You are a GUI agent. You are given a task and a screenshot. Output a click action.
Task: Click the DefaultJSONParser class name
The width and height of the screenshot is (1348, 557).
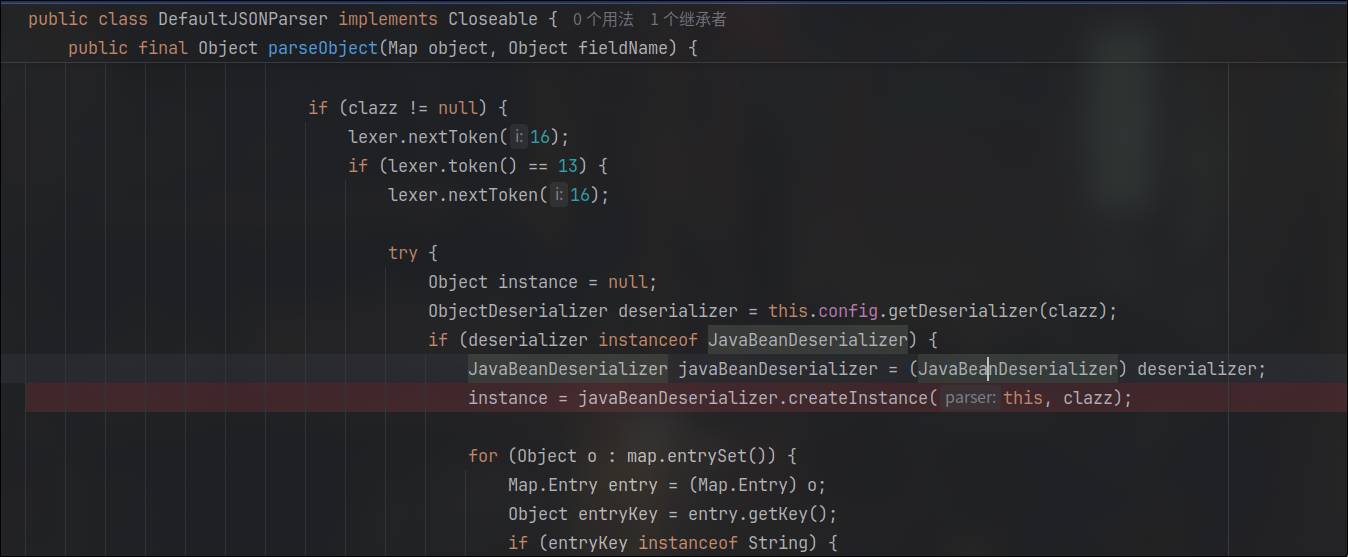click(x=242, y=19)
